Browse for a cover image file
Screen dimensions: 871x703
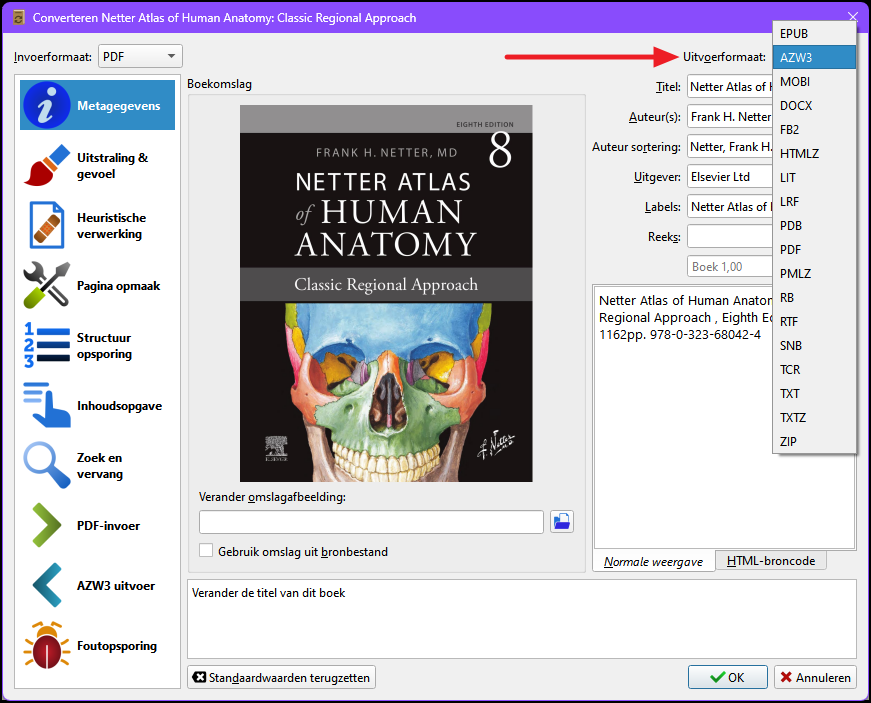(562, 522)
